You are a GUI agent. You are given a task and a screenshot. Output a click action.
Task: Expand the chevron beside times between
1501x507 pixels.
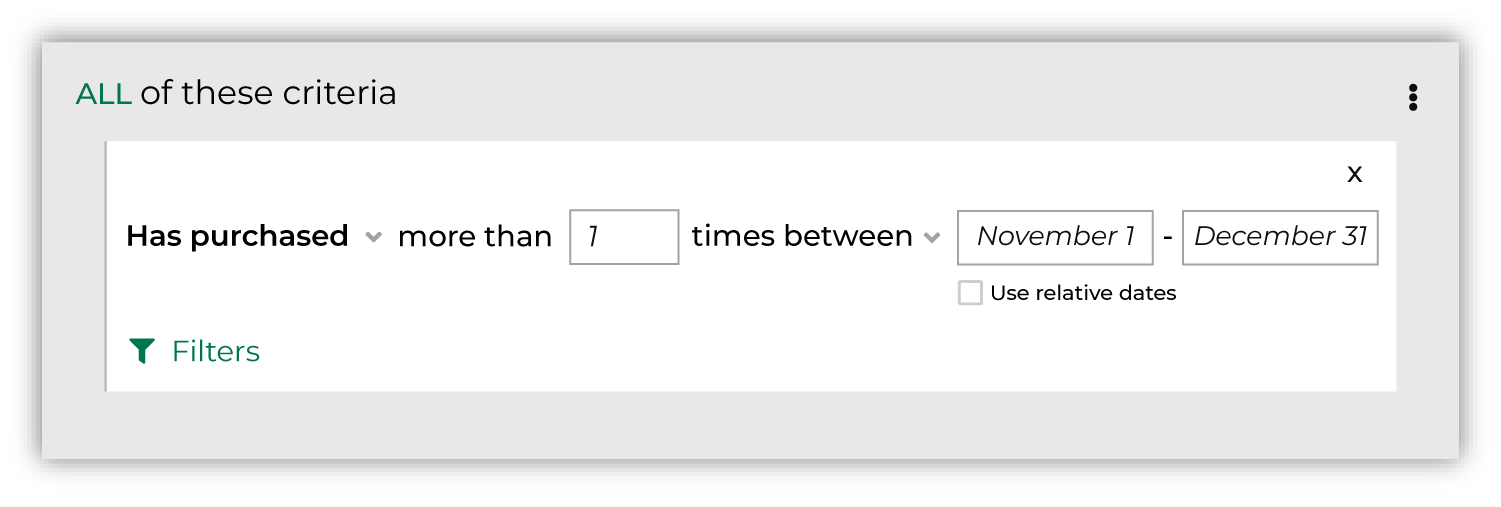click(x=932, y=238)
